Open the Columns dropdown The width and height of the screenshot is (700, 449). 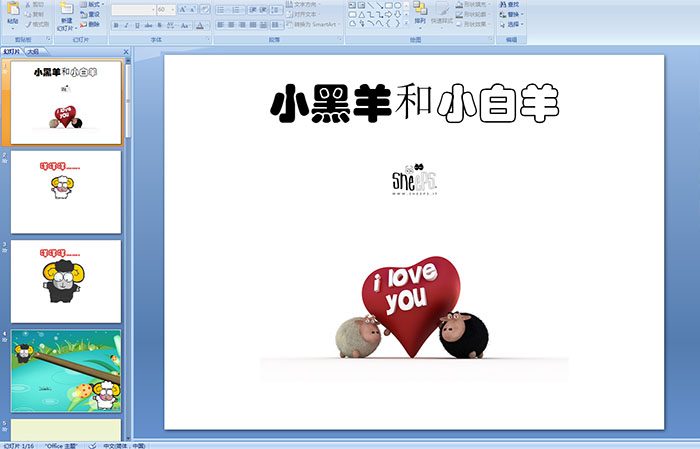click(276, 25)
